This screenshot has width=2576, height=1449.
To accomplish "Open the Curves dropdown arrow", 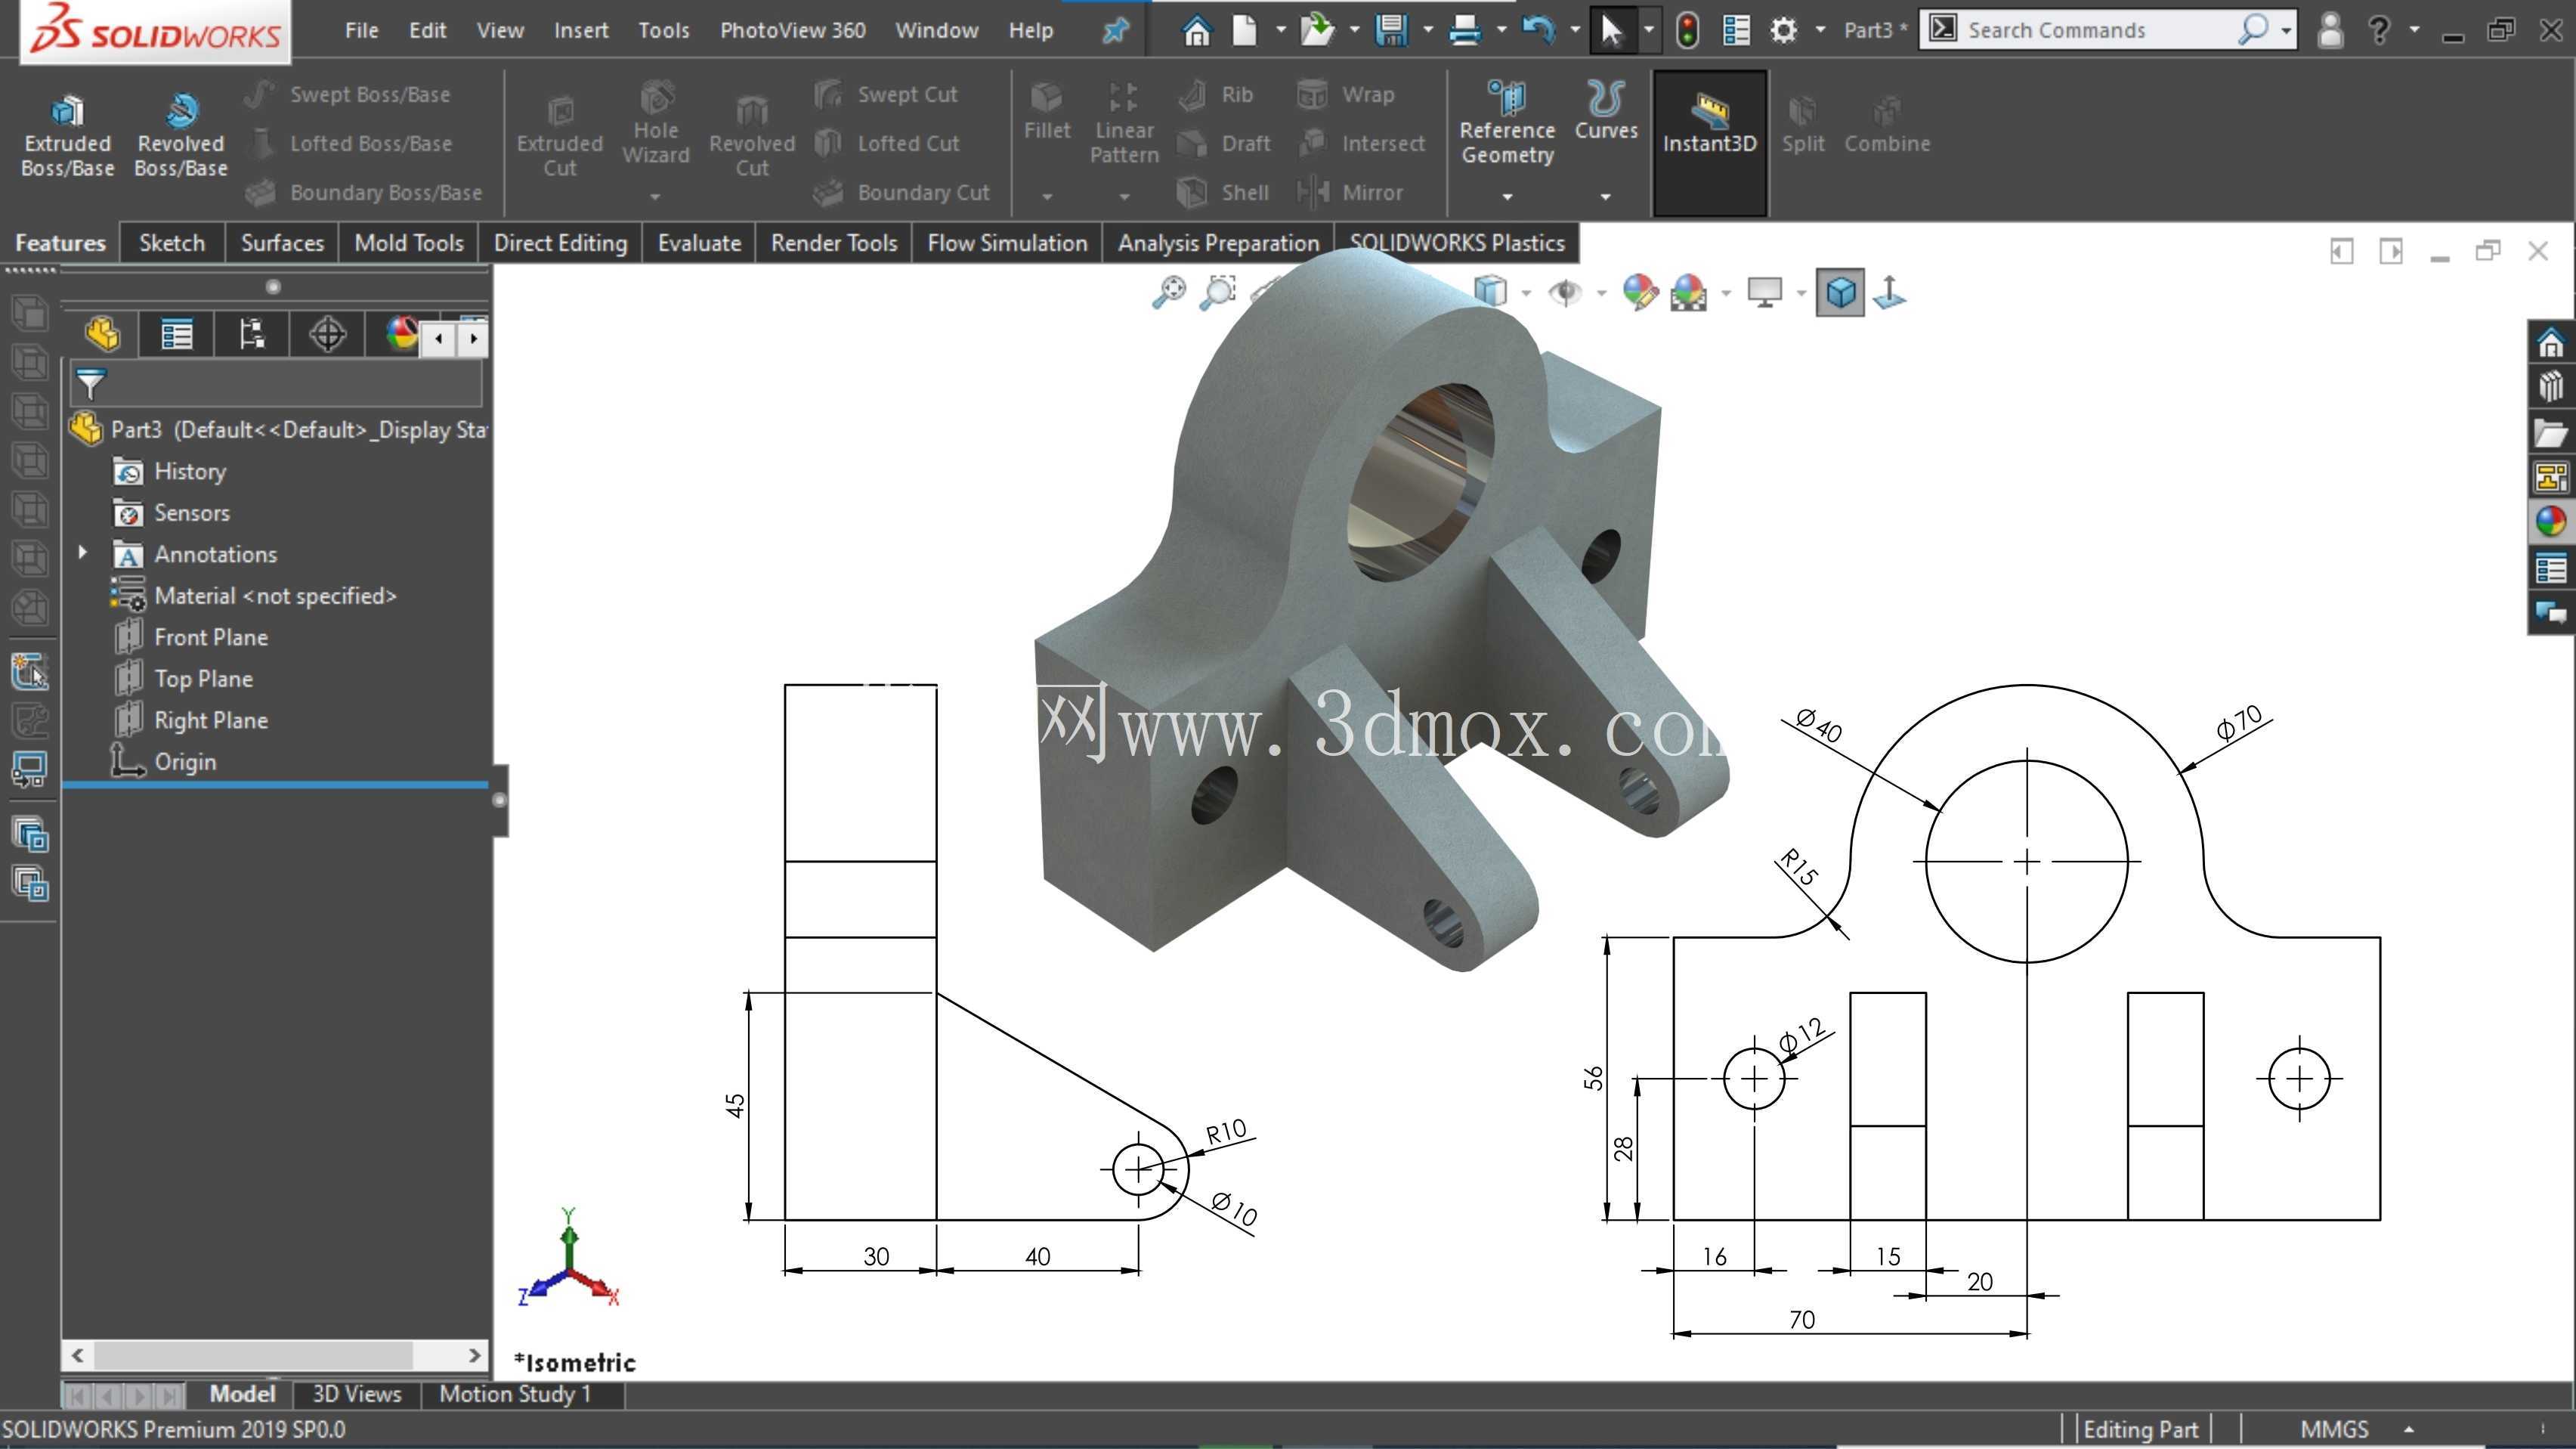I will point(1606,197).
